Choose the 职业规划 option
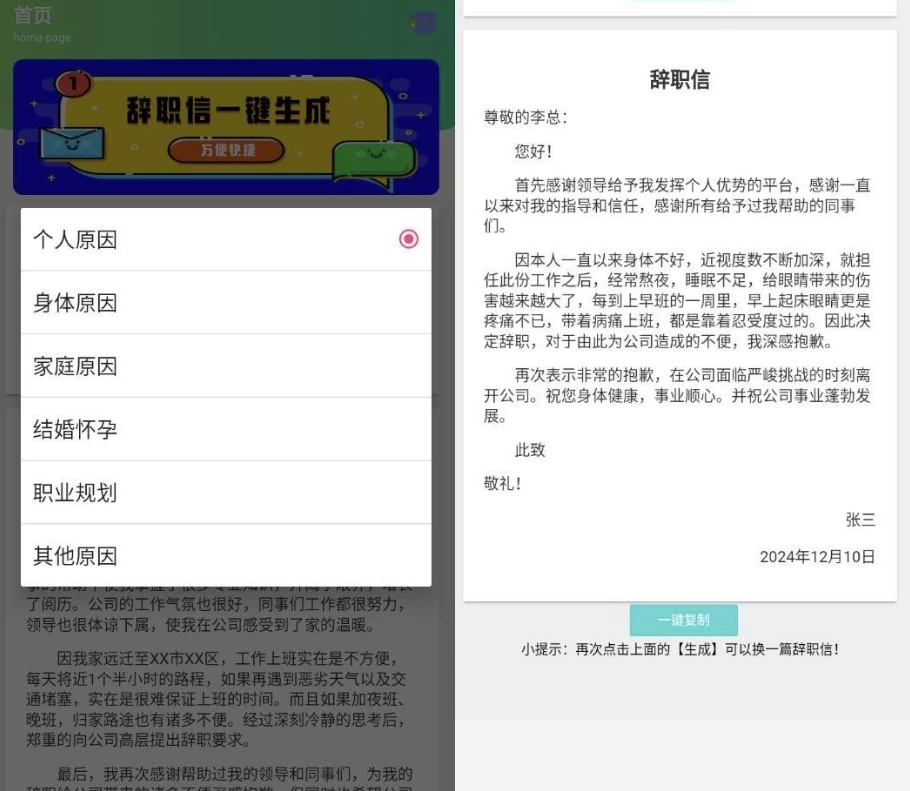The image size is (910, 791). pos(226,493)
